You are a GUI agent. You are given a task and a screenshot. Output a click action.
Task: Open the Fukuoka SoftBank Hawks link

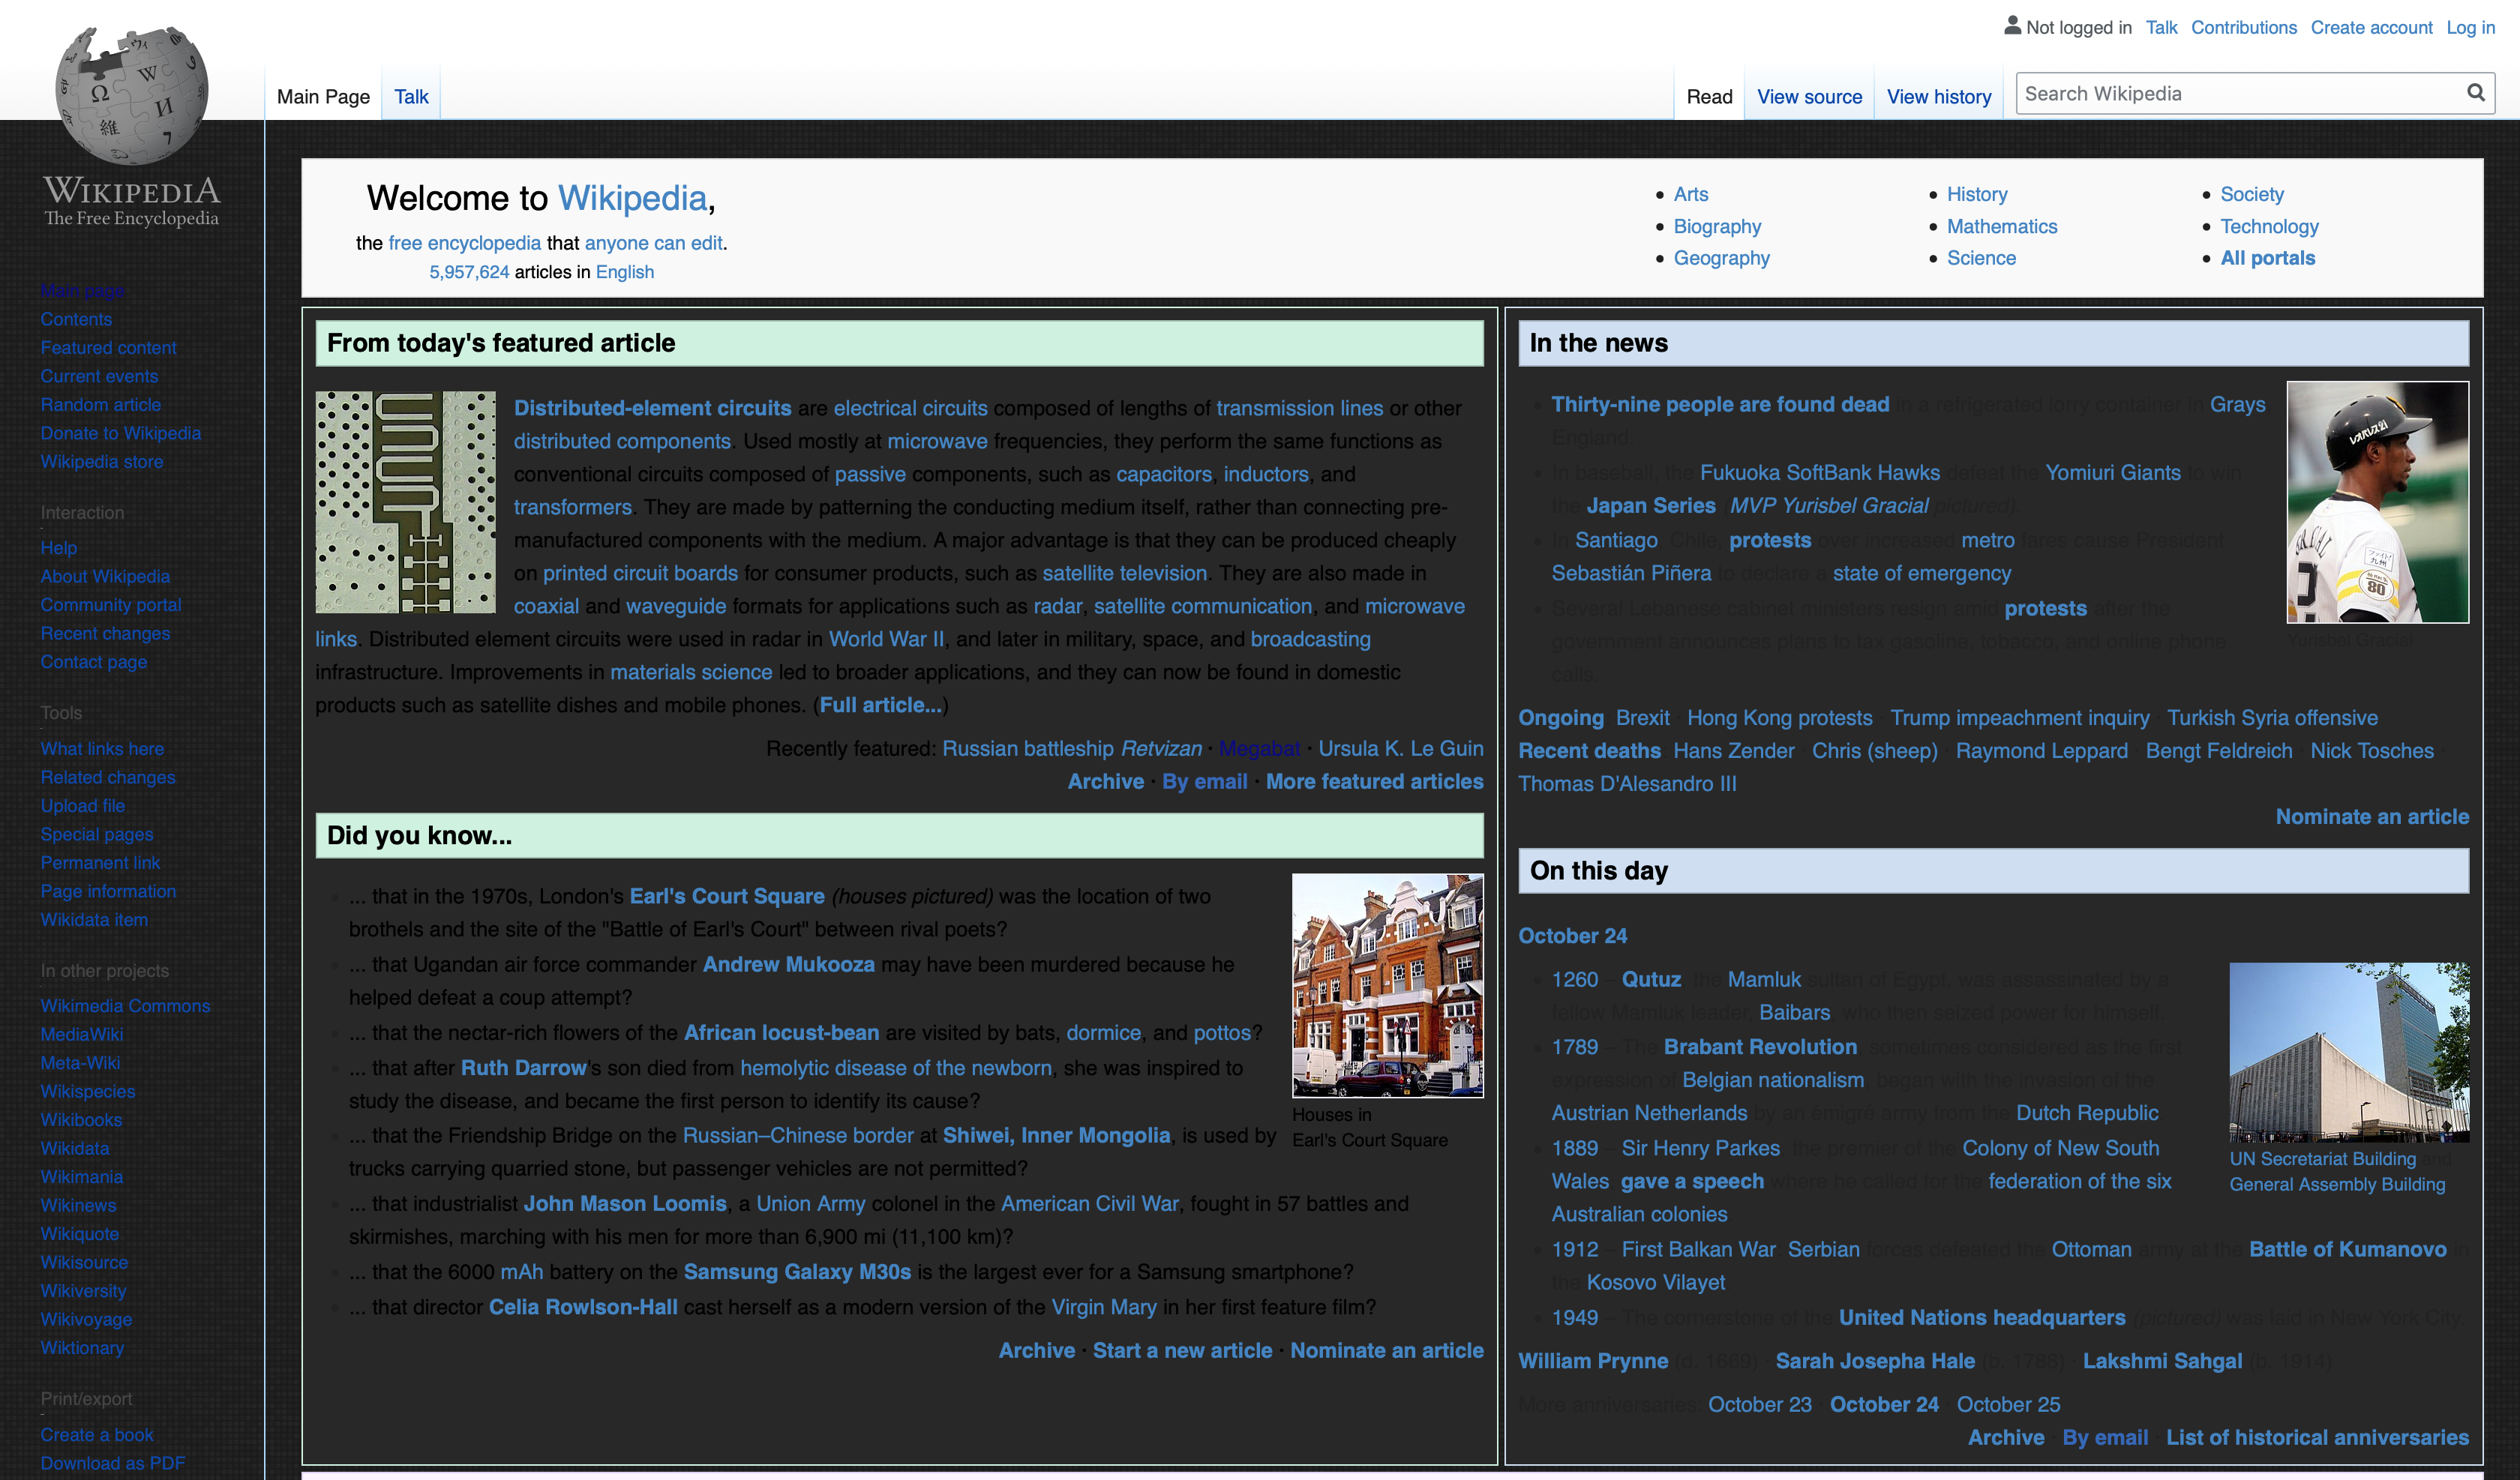tap(1819, 472)
